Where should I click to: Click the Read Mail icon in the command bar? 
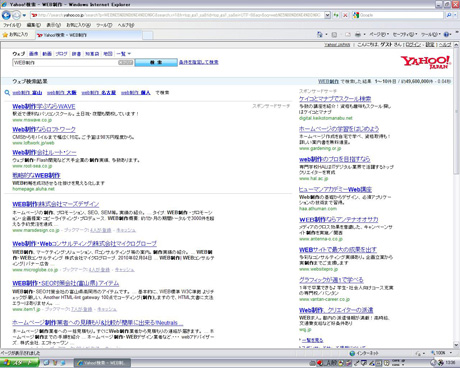coord(348,34)
